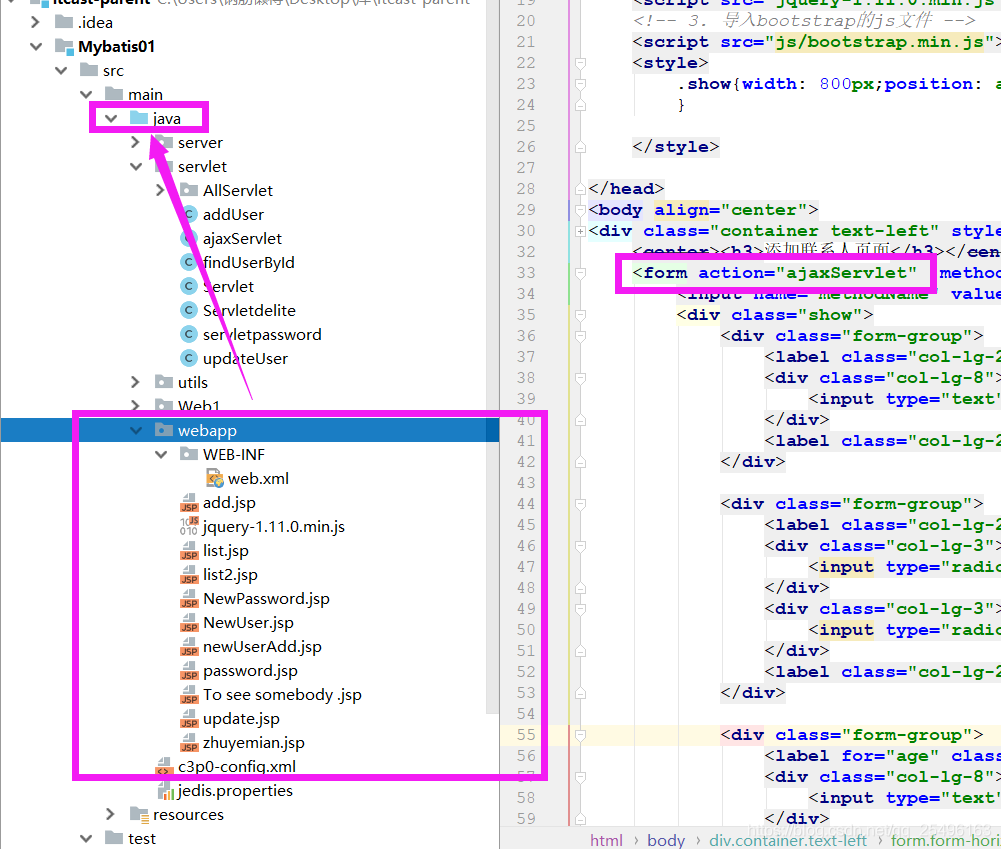Click the update.jsp file icon
This screenshot has width=1001, height=849.
189,718
